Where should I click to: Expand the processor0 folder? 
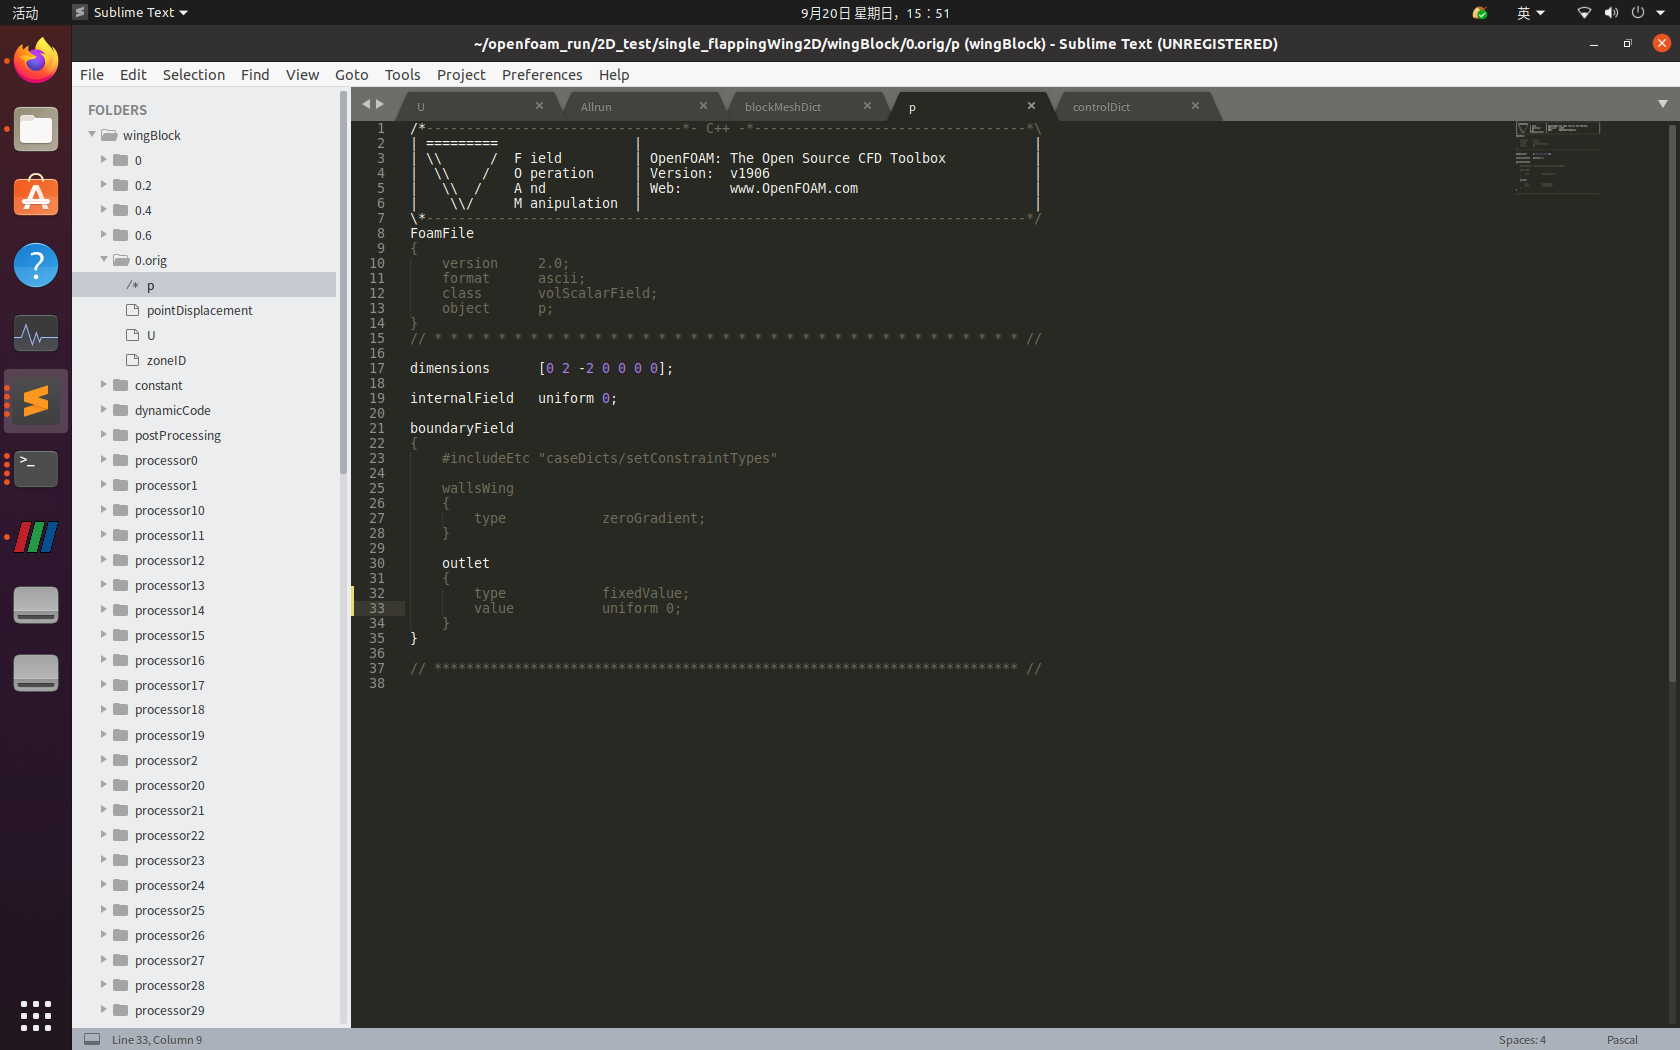tap(104, 460)
